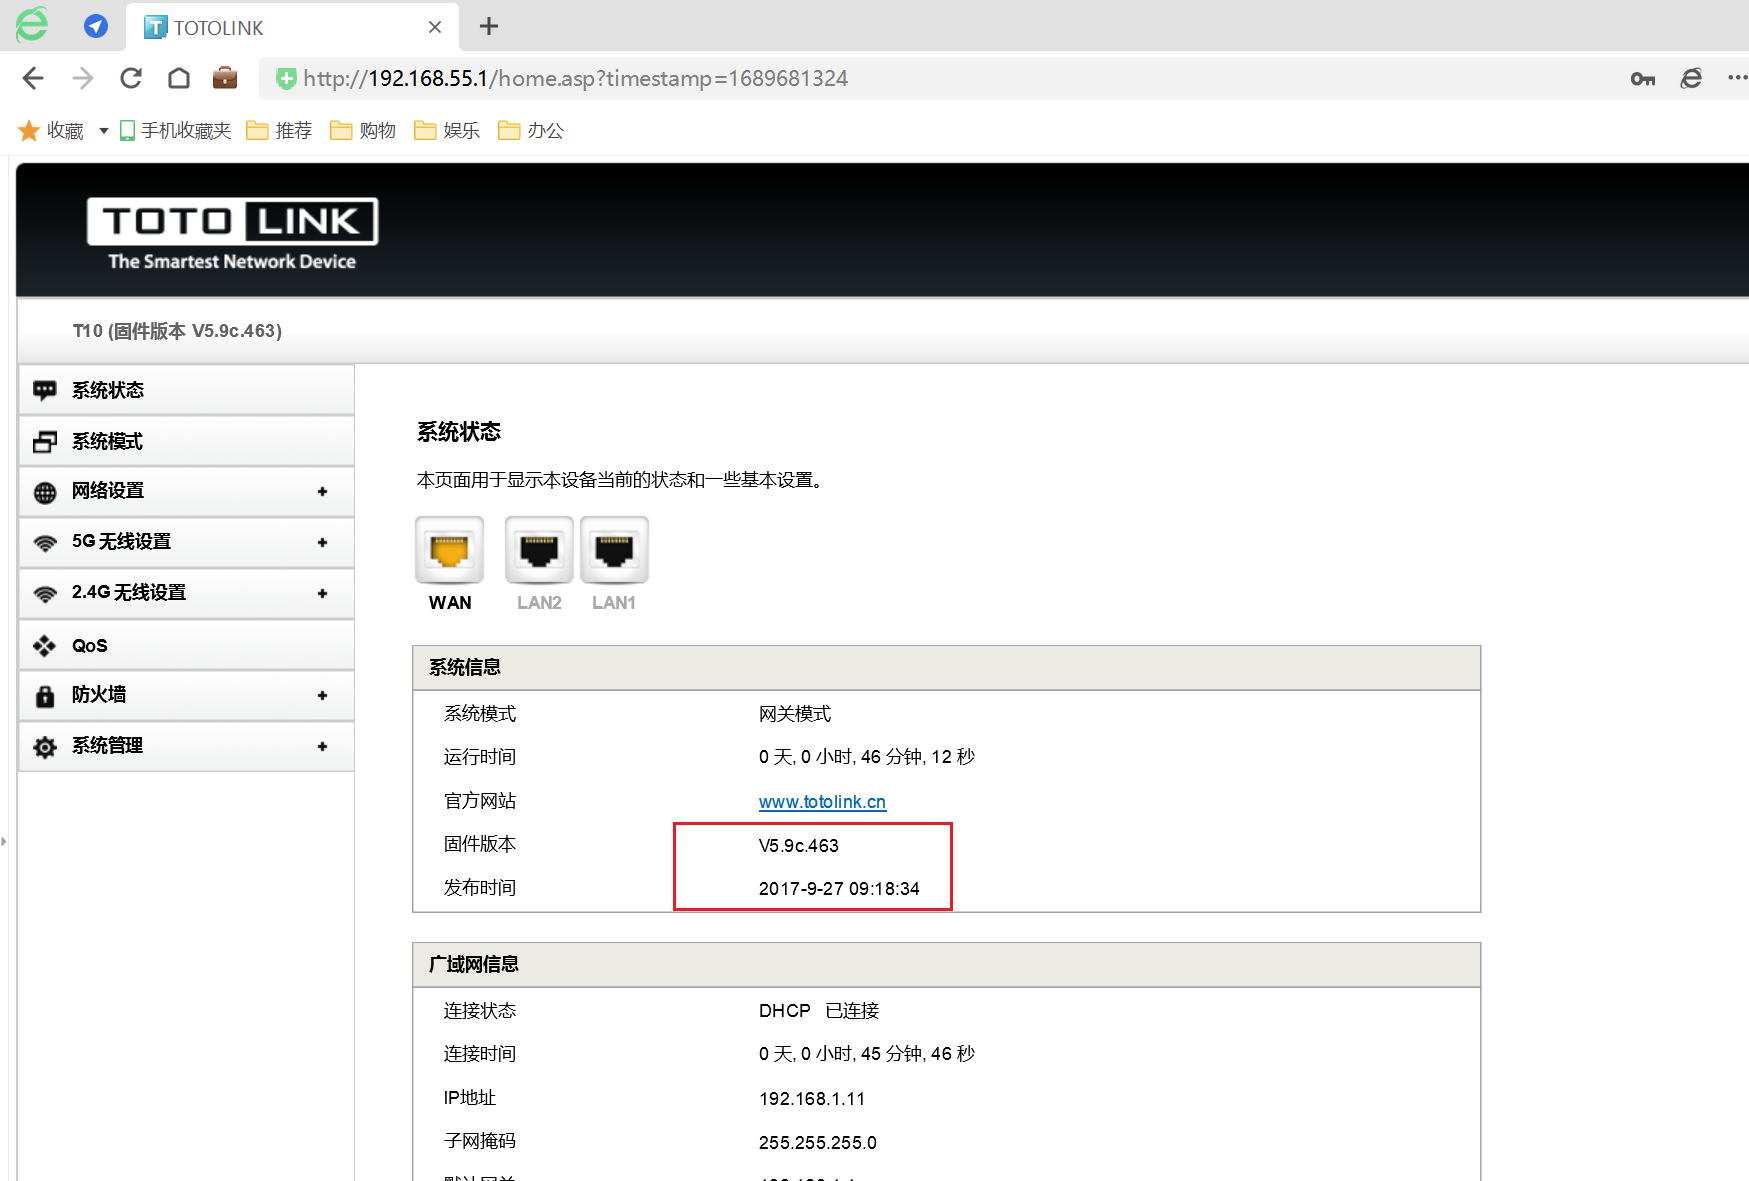
Task: Expand 2.4G 无线设置 with its plus icon
Action: click(x=322, y=594)
